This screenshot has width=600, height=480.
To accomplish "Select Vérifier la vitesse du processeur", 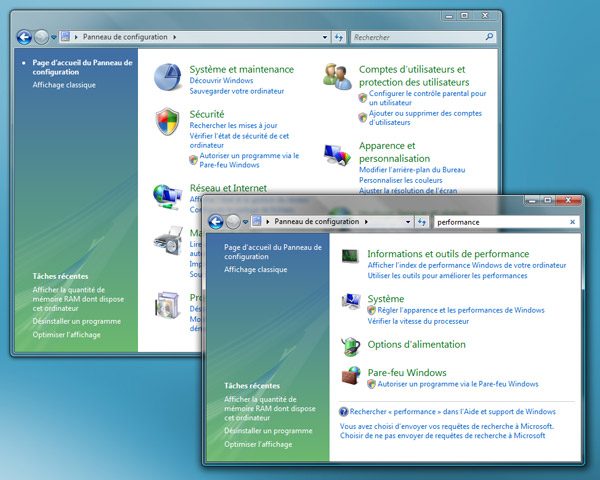I will [418, 321].
